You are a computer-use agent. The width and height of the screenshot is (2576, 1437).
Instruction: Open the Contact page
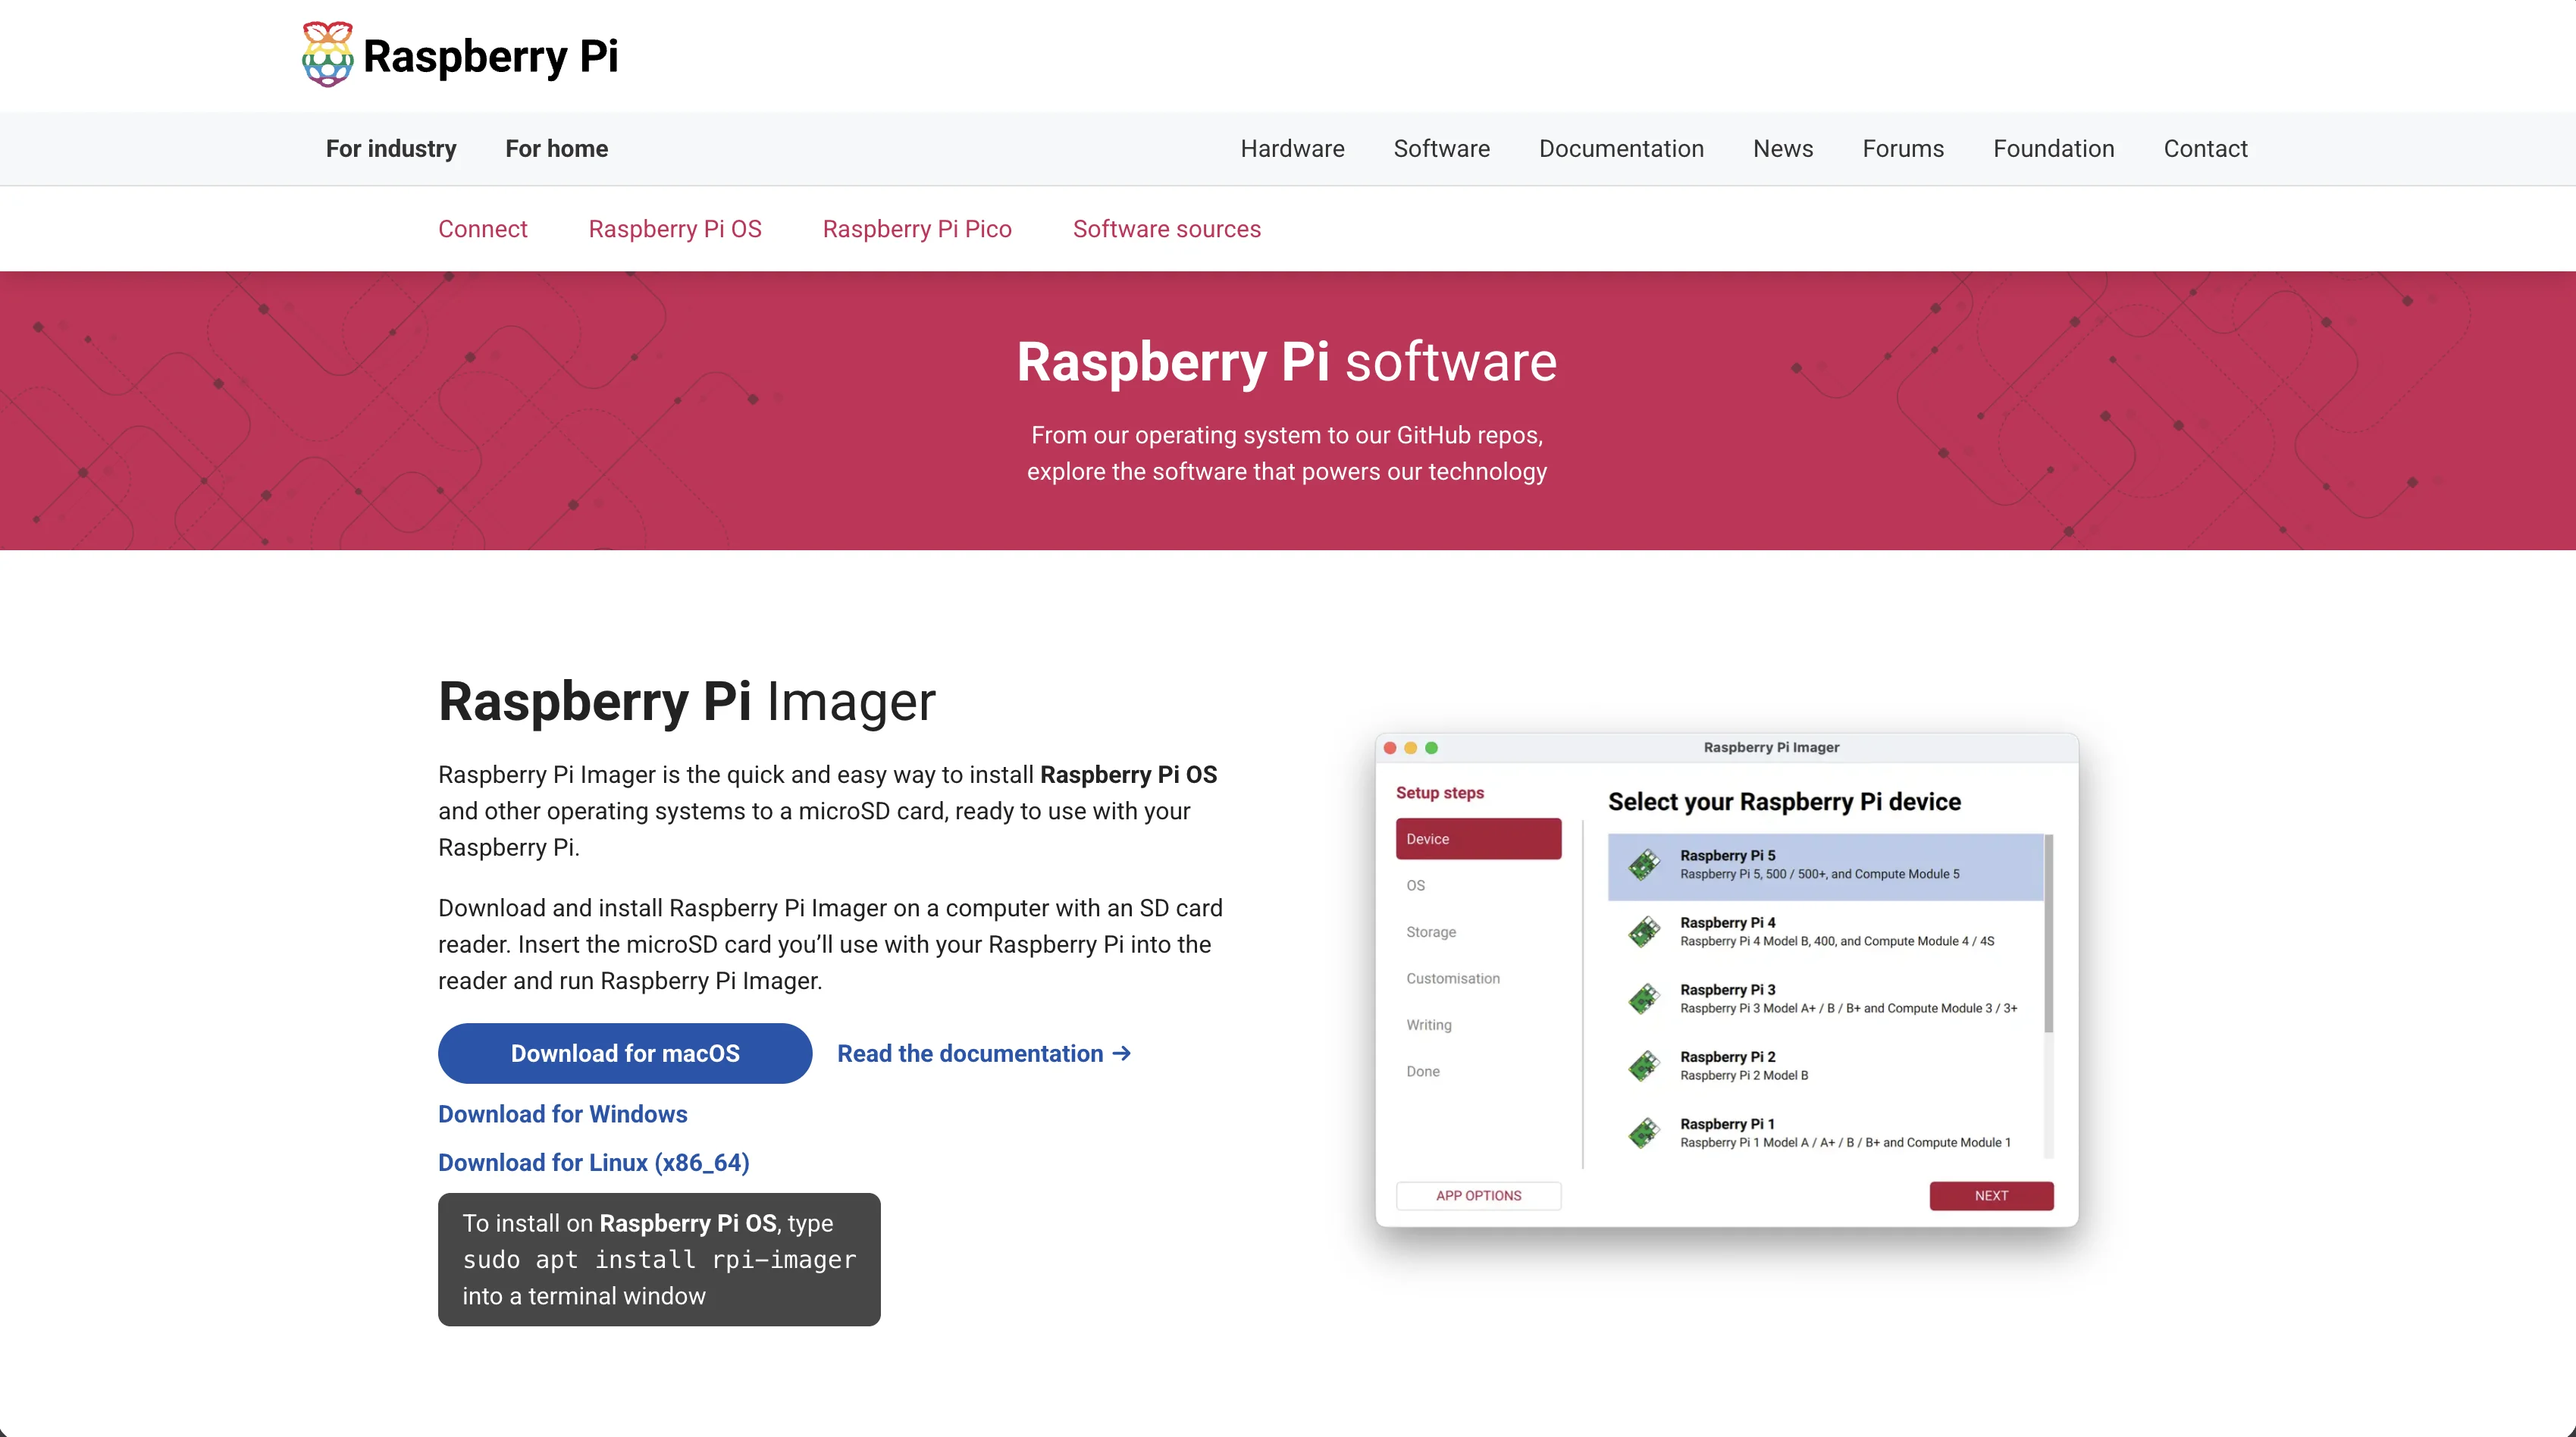[2206, 149]
